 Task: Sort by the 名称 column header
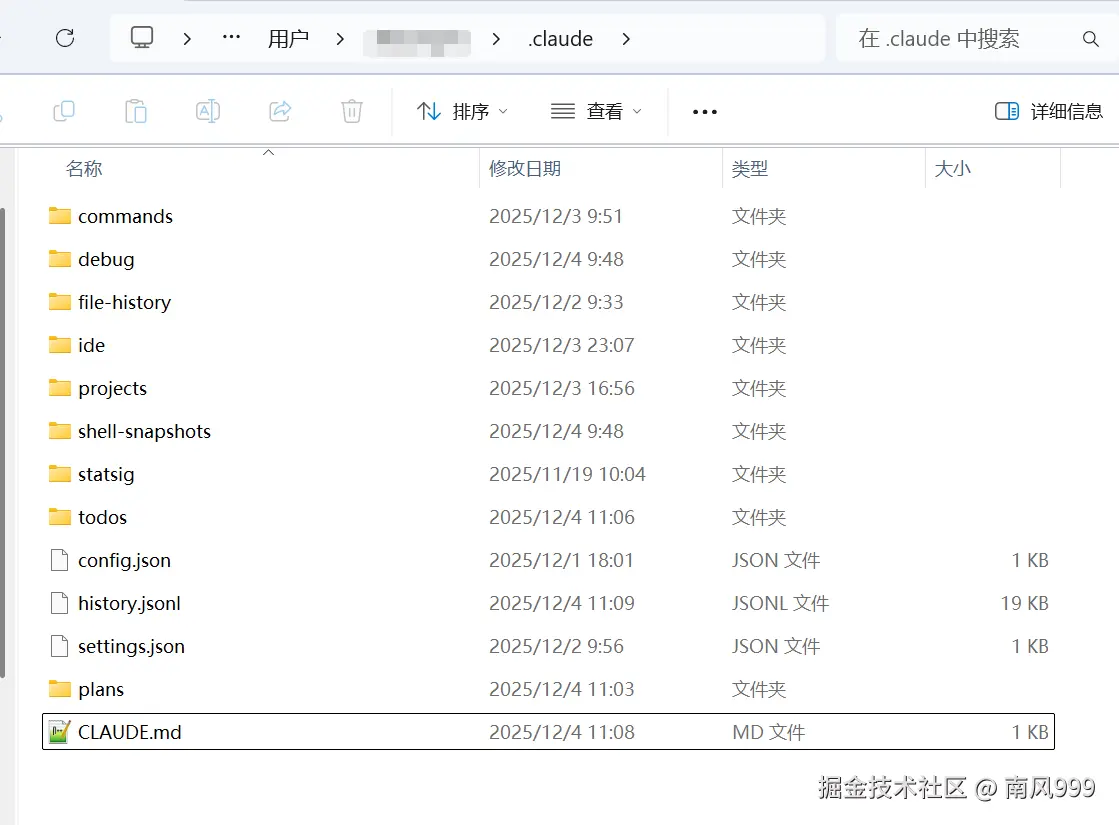84,168
